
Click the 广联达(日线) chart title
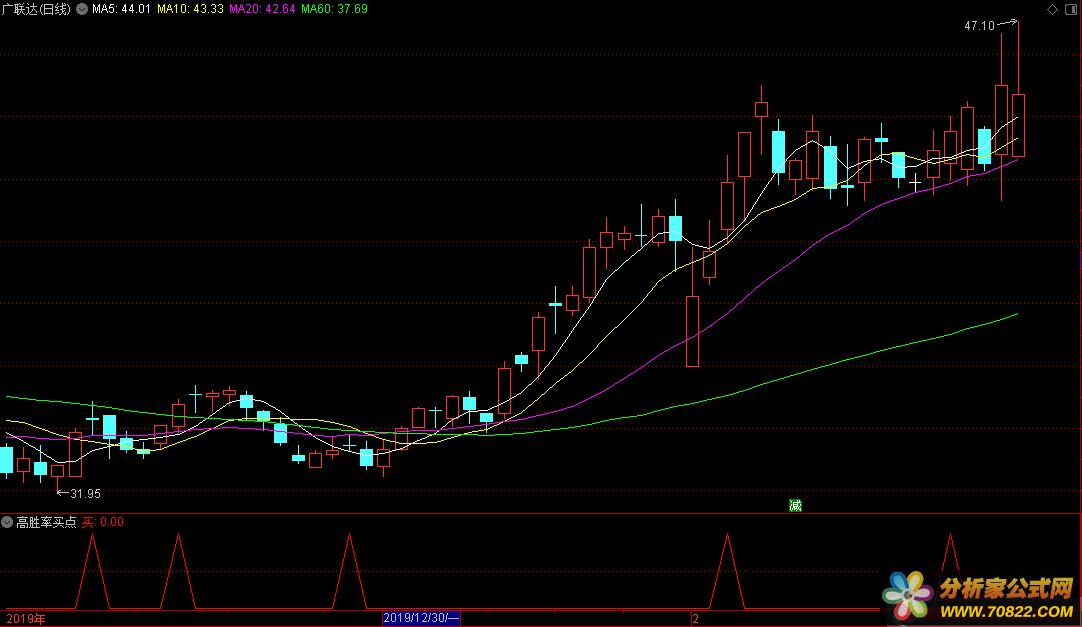tap(37, 9)
